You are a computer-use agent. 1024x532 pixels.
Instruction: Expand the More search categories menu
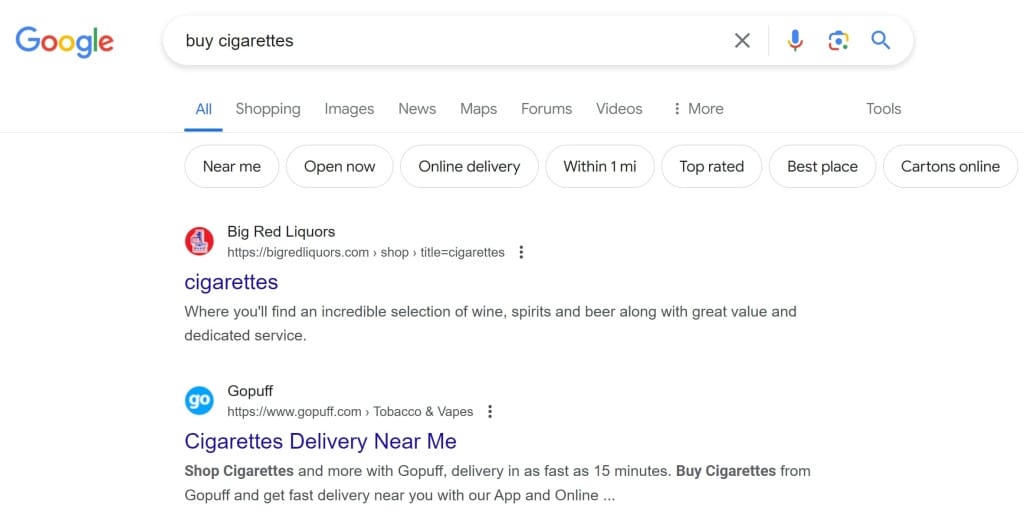697,109
